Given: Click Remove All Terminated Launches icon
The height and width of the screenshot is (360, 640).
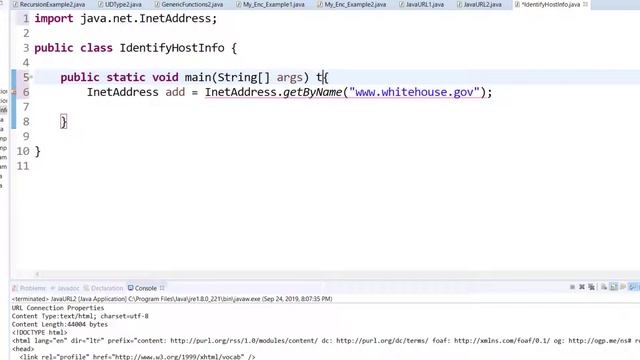Looking at the screenshot, I should tap(591, 287).
